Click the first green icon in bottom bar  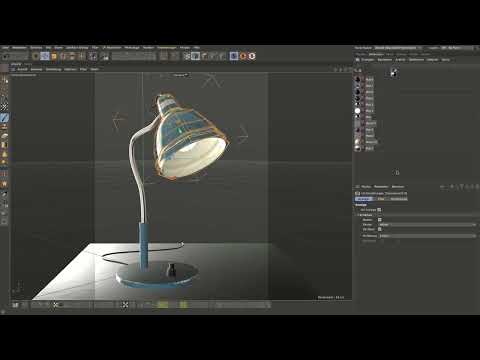[163, 304]
